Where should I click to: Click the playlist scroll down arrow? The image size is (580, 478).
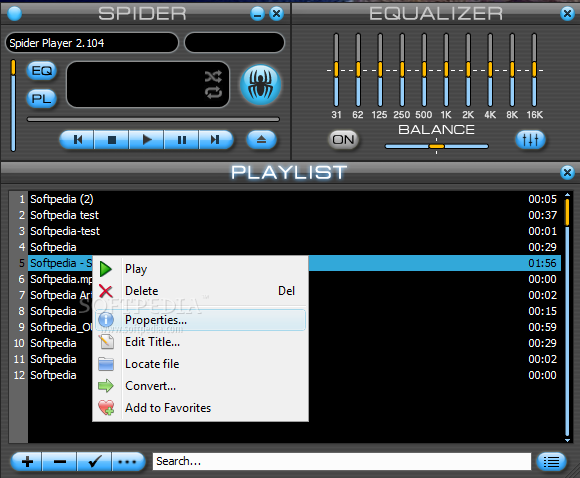tap(567, 440)
